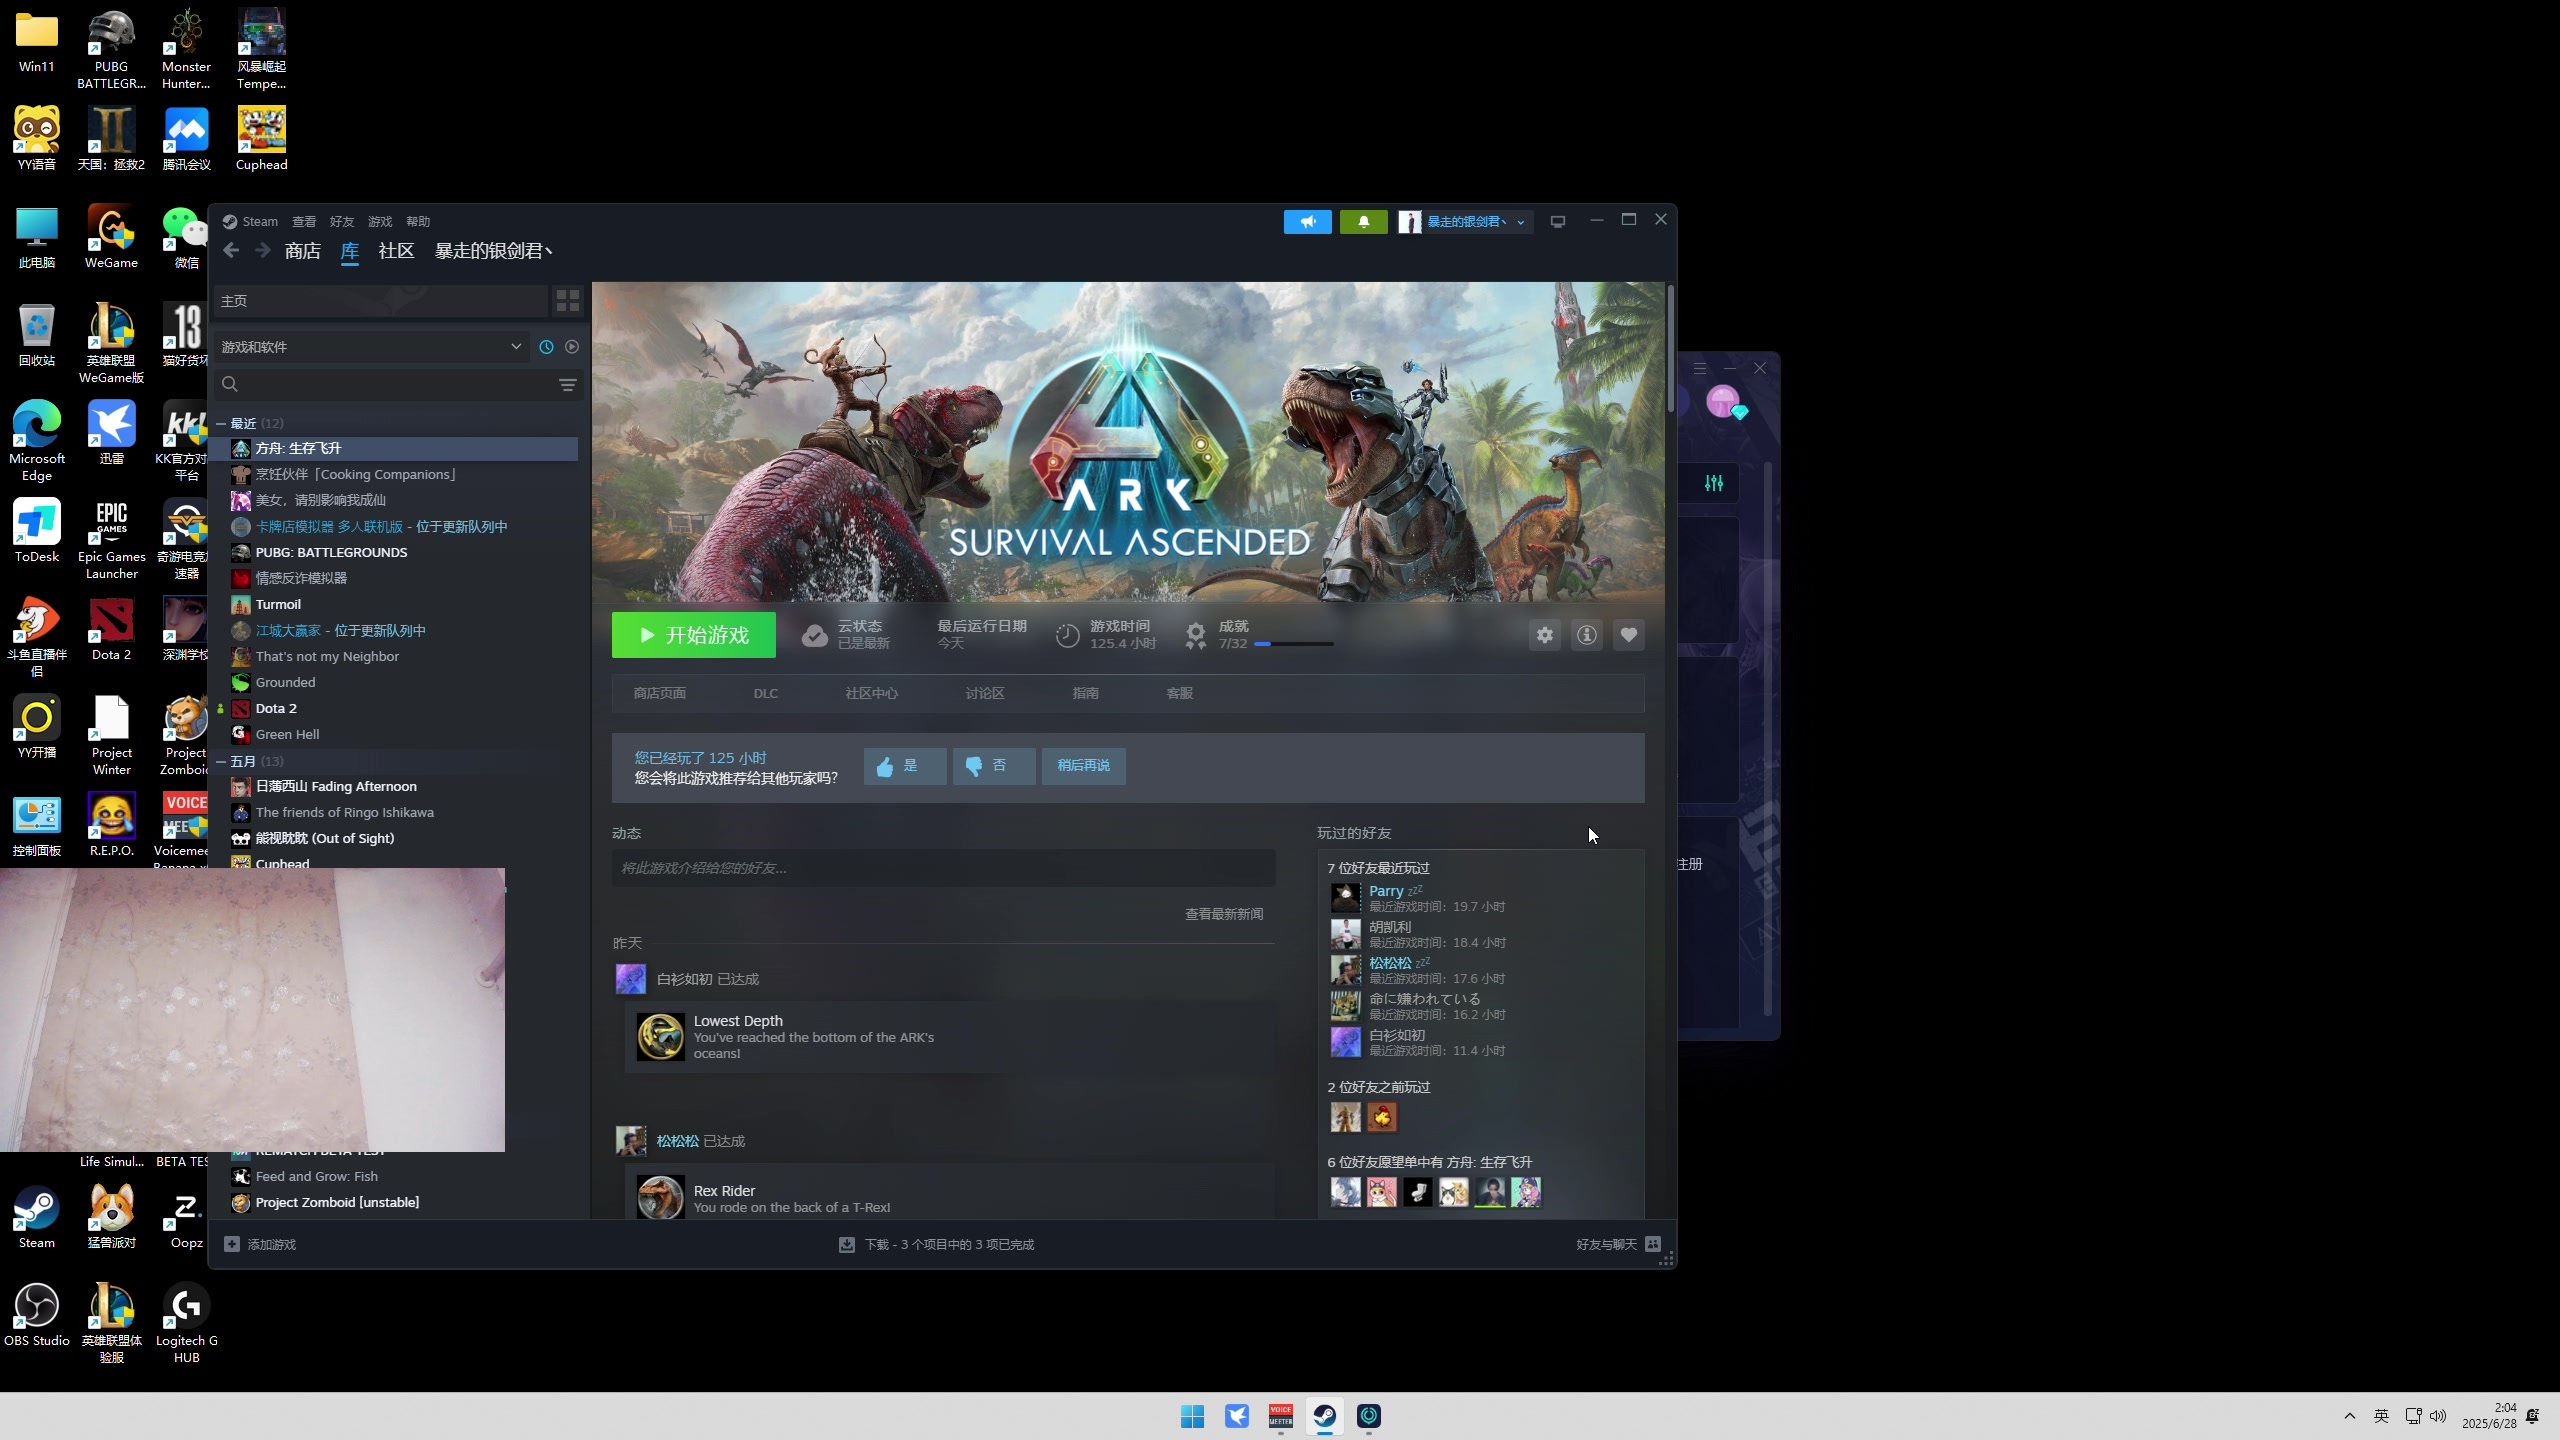
Task: Click the 主页 library home button
Action: point(380,300)
